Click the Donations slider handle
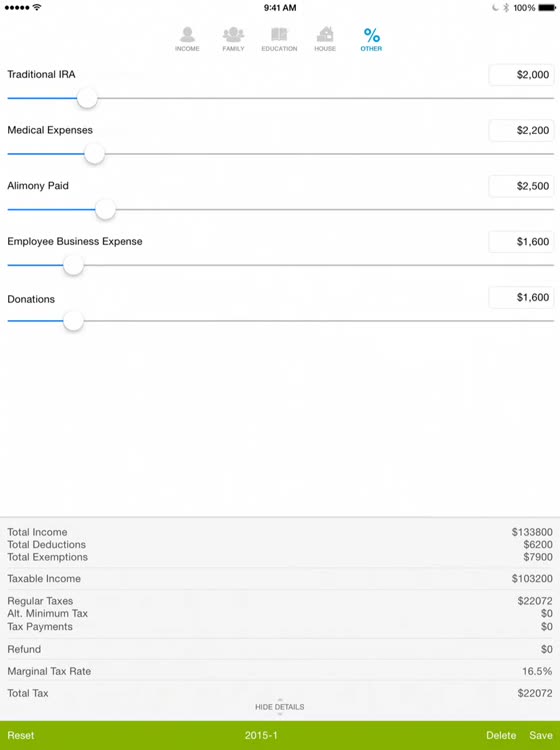The width and height of the screenshot is (560, 750). point(73,321)
